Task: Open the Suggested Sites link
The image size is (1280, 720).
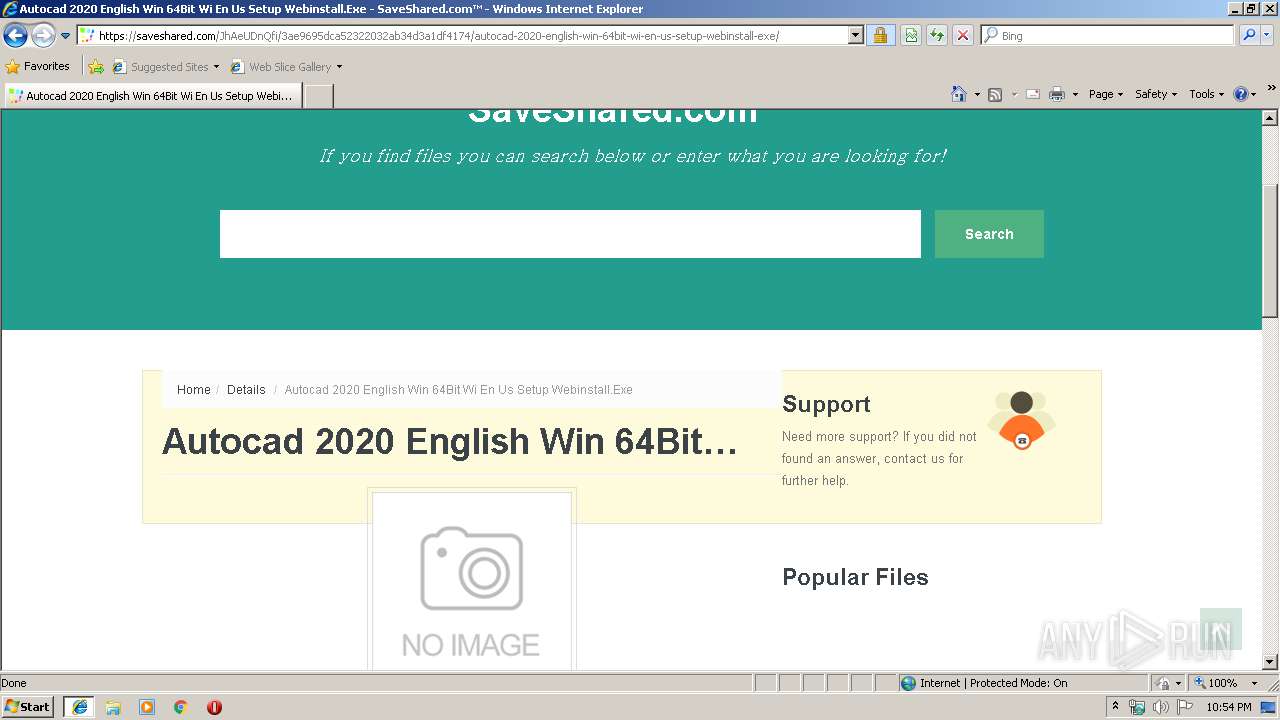Action: tap(165, 67)
